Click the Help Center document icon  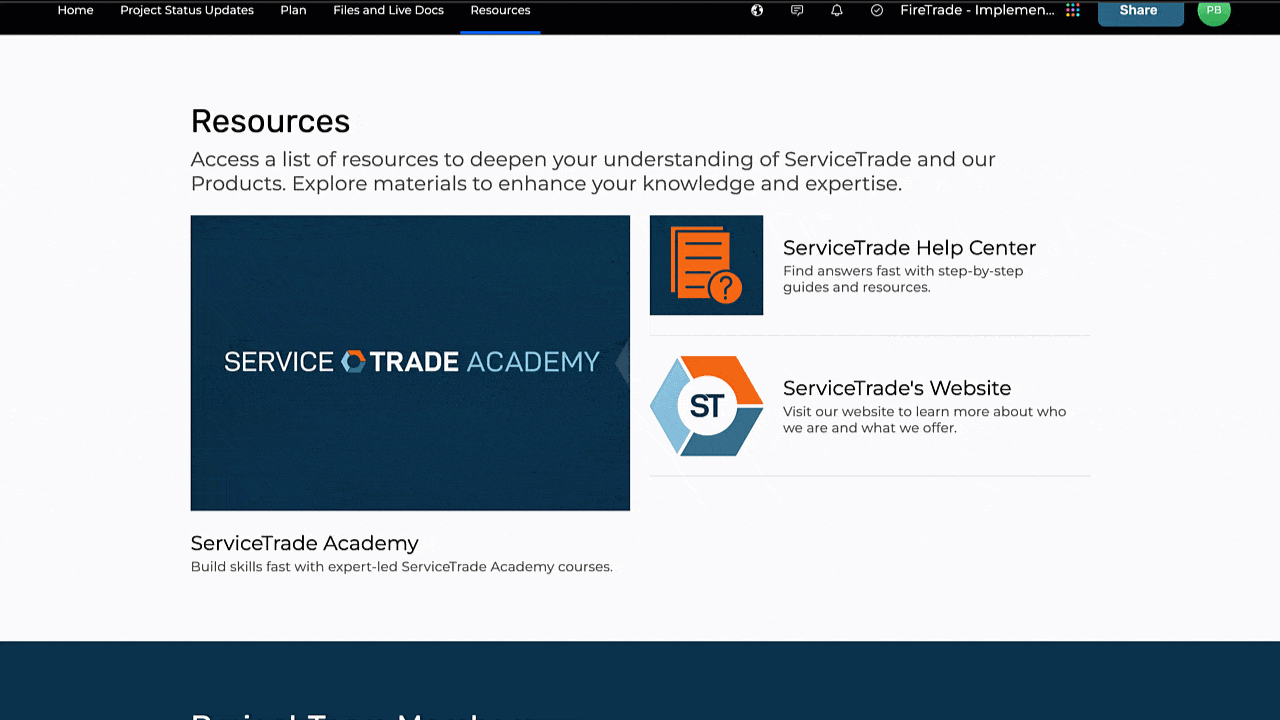706,265
